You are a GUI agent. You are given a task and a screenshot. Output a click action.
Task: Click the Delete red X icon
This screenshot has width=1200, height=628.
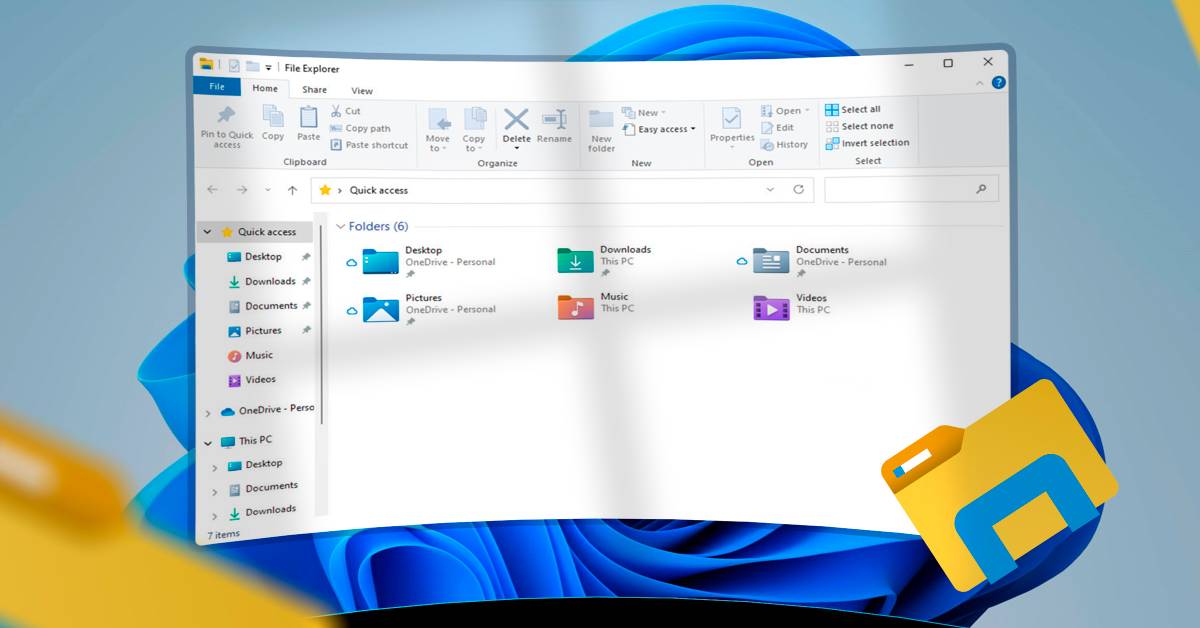point(516,119)
